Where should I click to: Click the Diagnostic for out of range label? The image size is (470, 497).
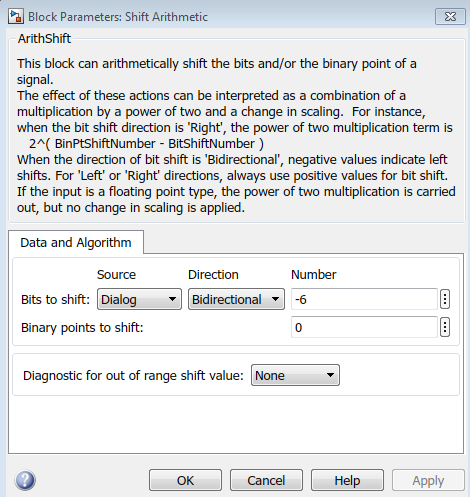[x=133, y=376]
